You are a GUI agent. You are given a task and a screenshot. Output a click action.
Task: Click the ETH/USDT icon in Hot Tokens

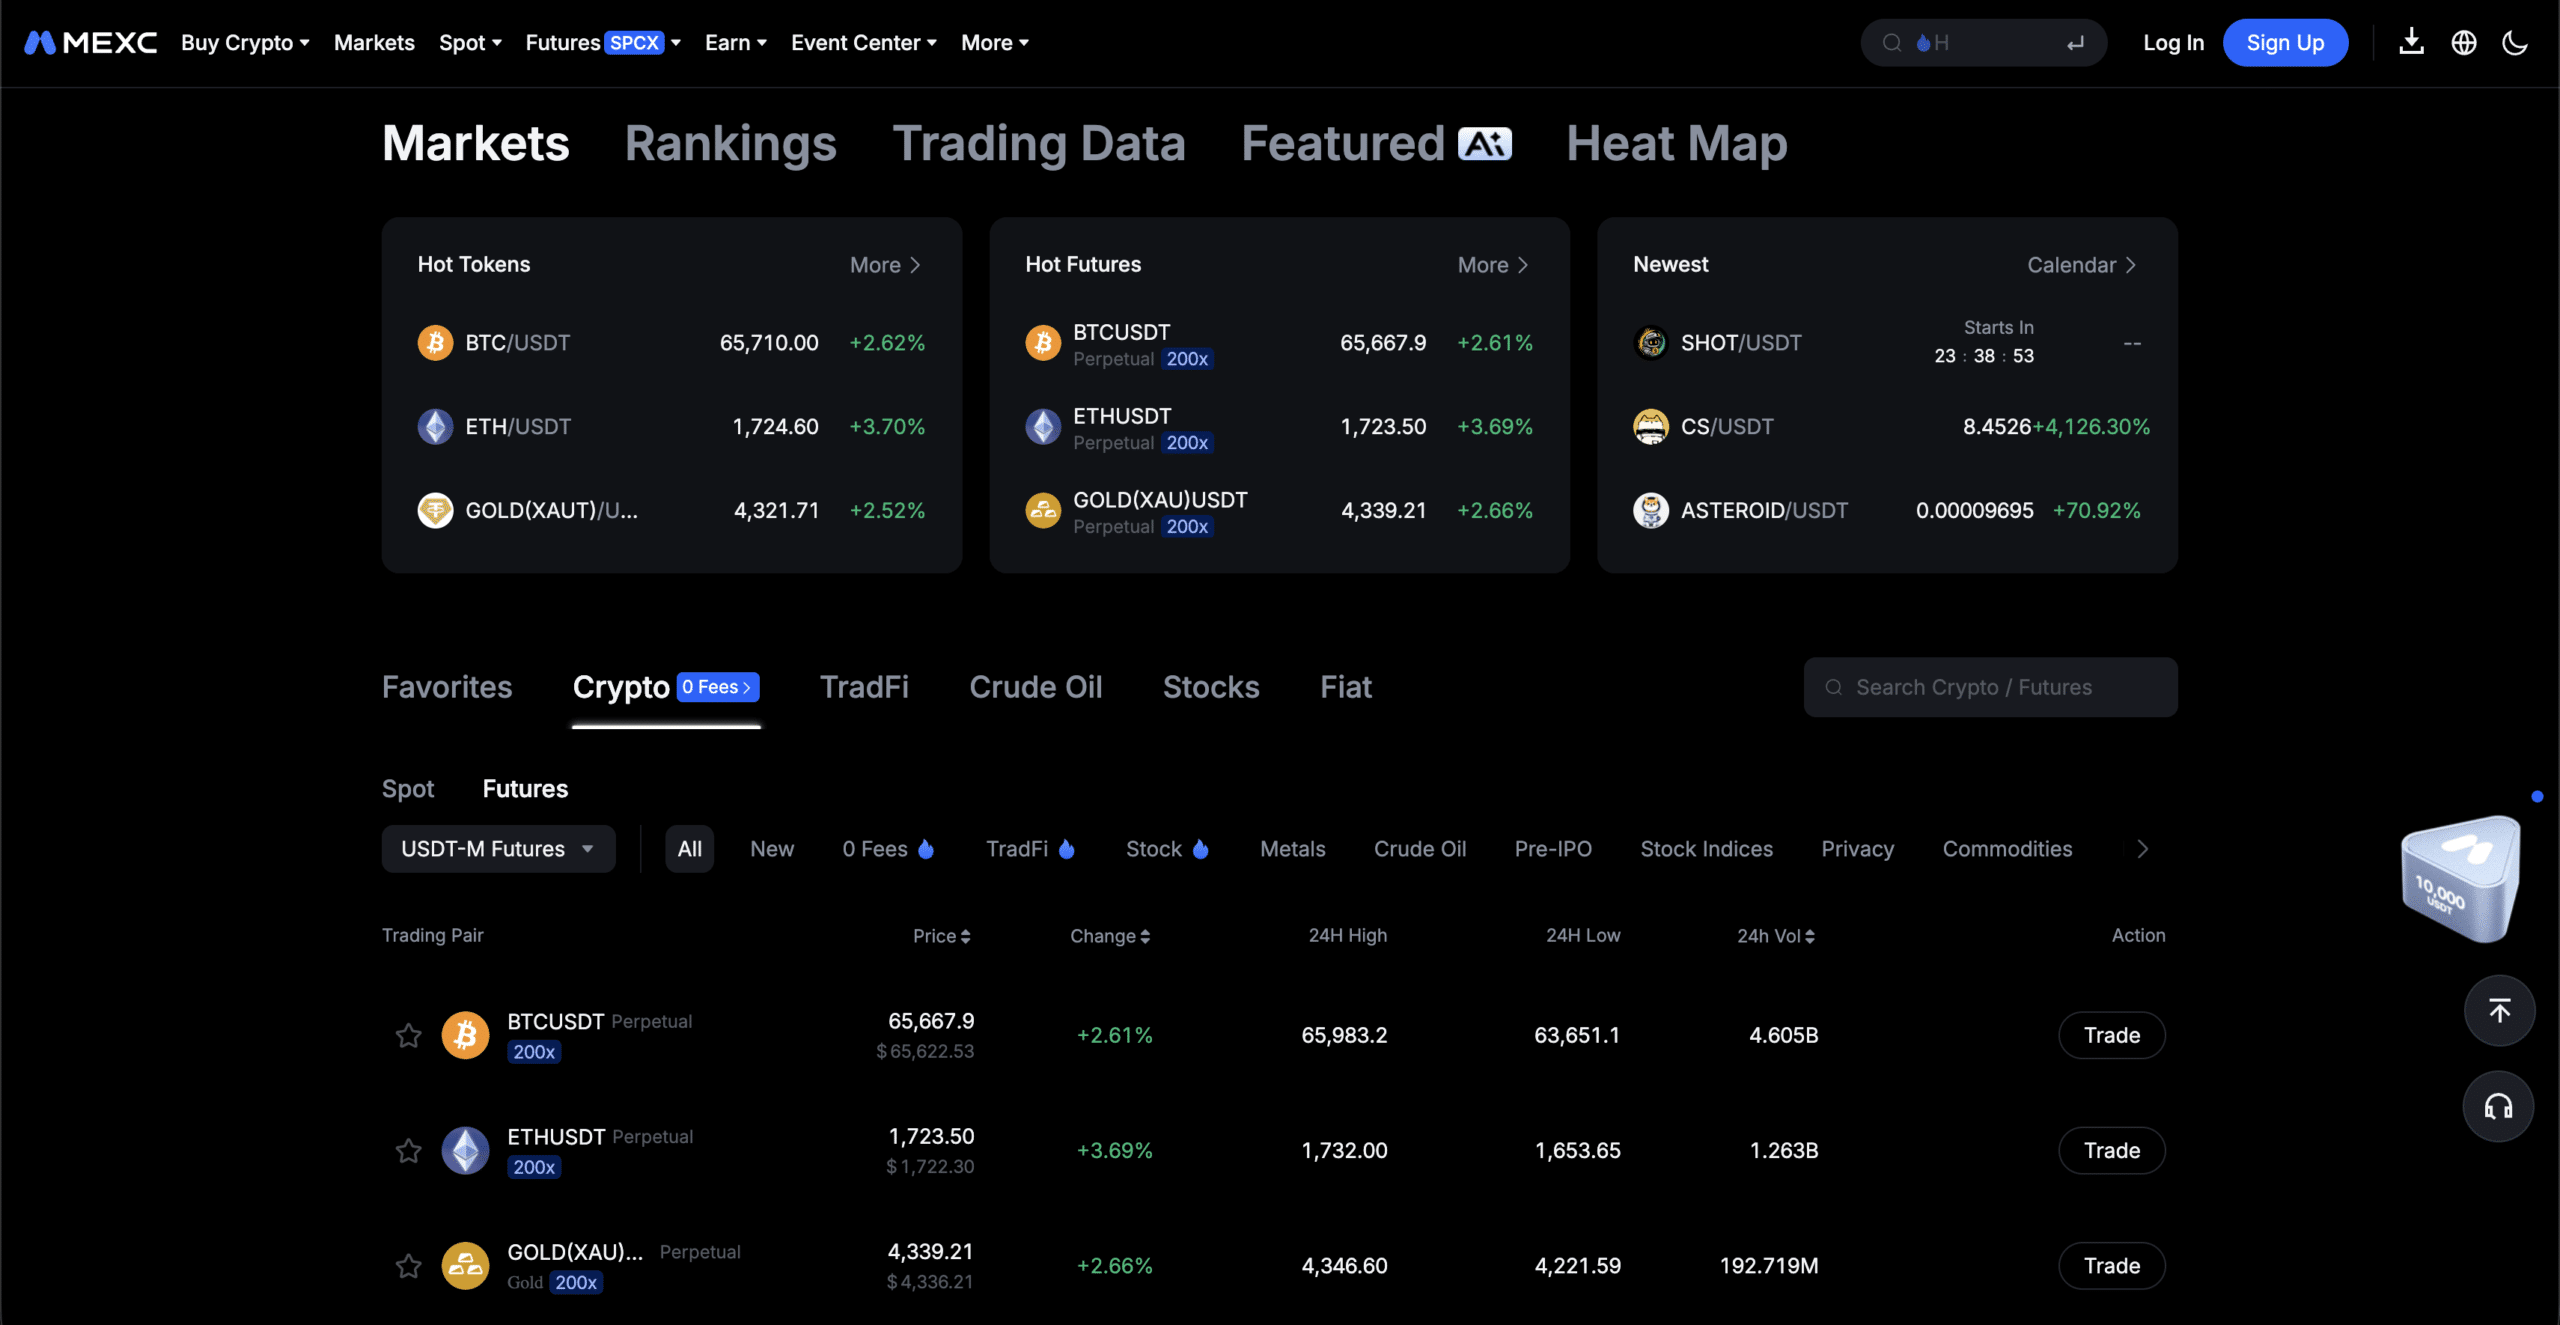pyautogui.click(x=435, y=427)
